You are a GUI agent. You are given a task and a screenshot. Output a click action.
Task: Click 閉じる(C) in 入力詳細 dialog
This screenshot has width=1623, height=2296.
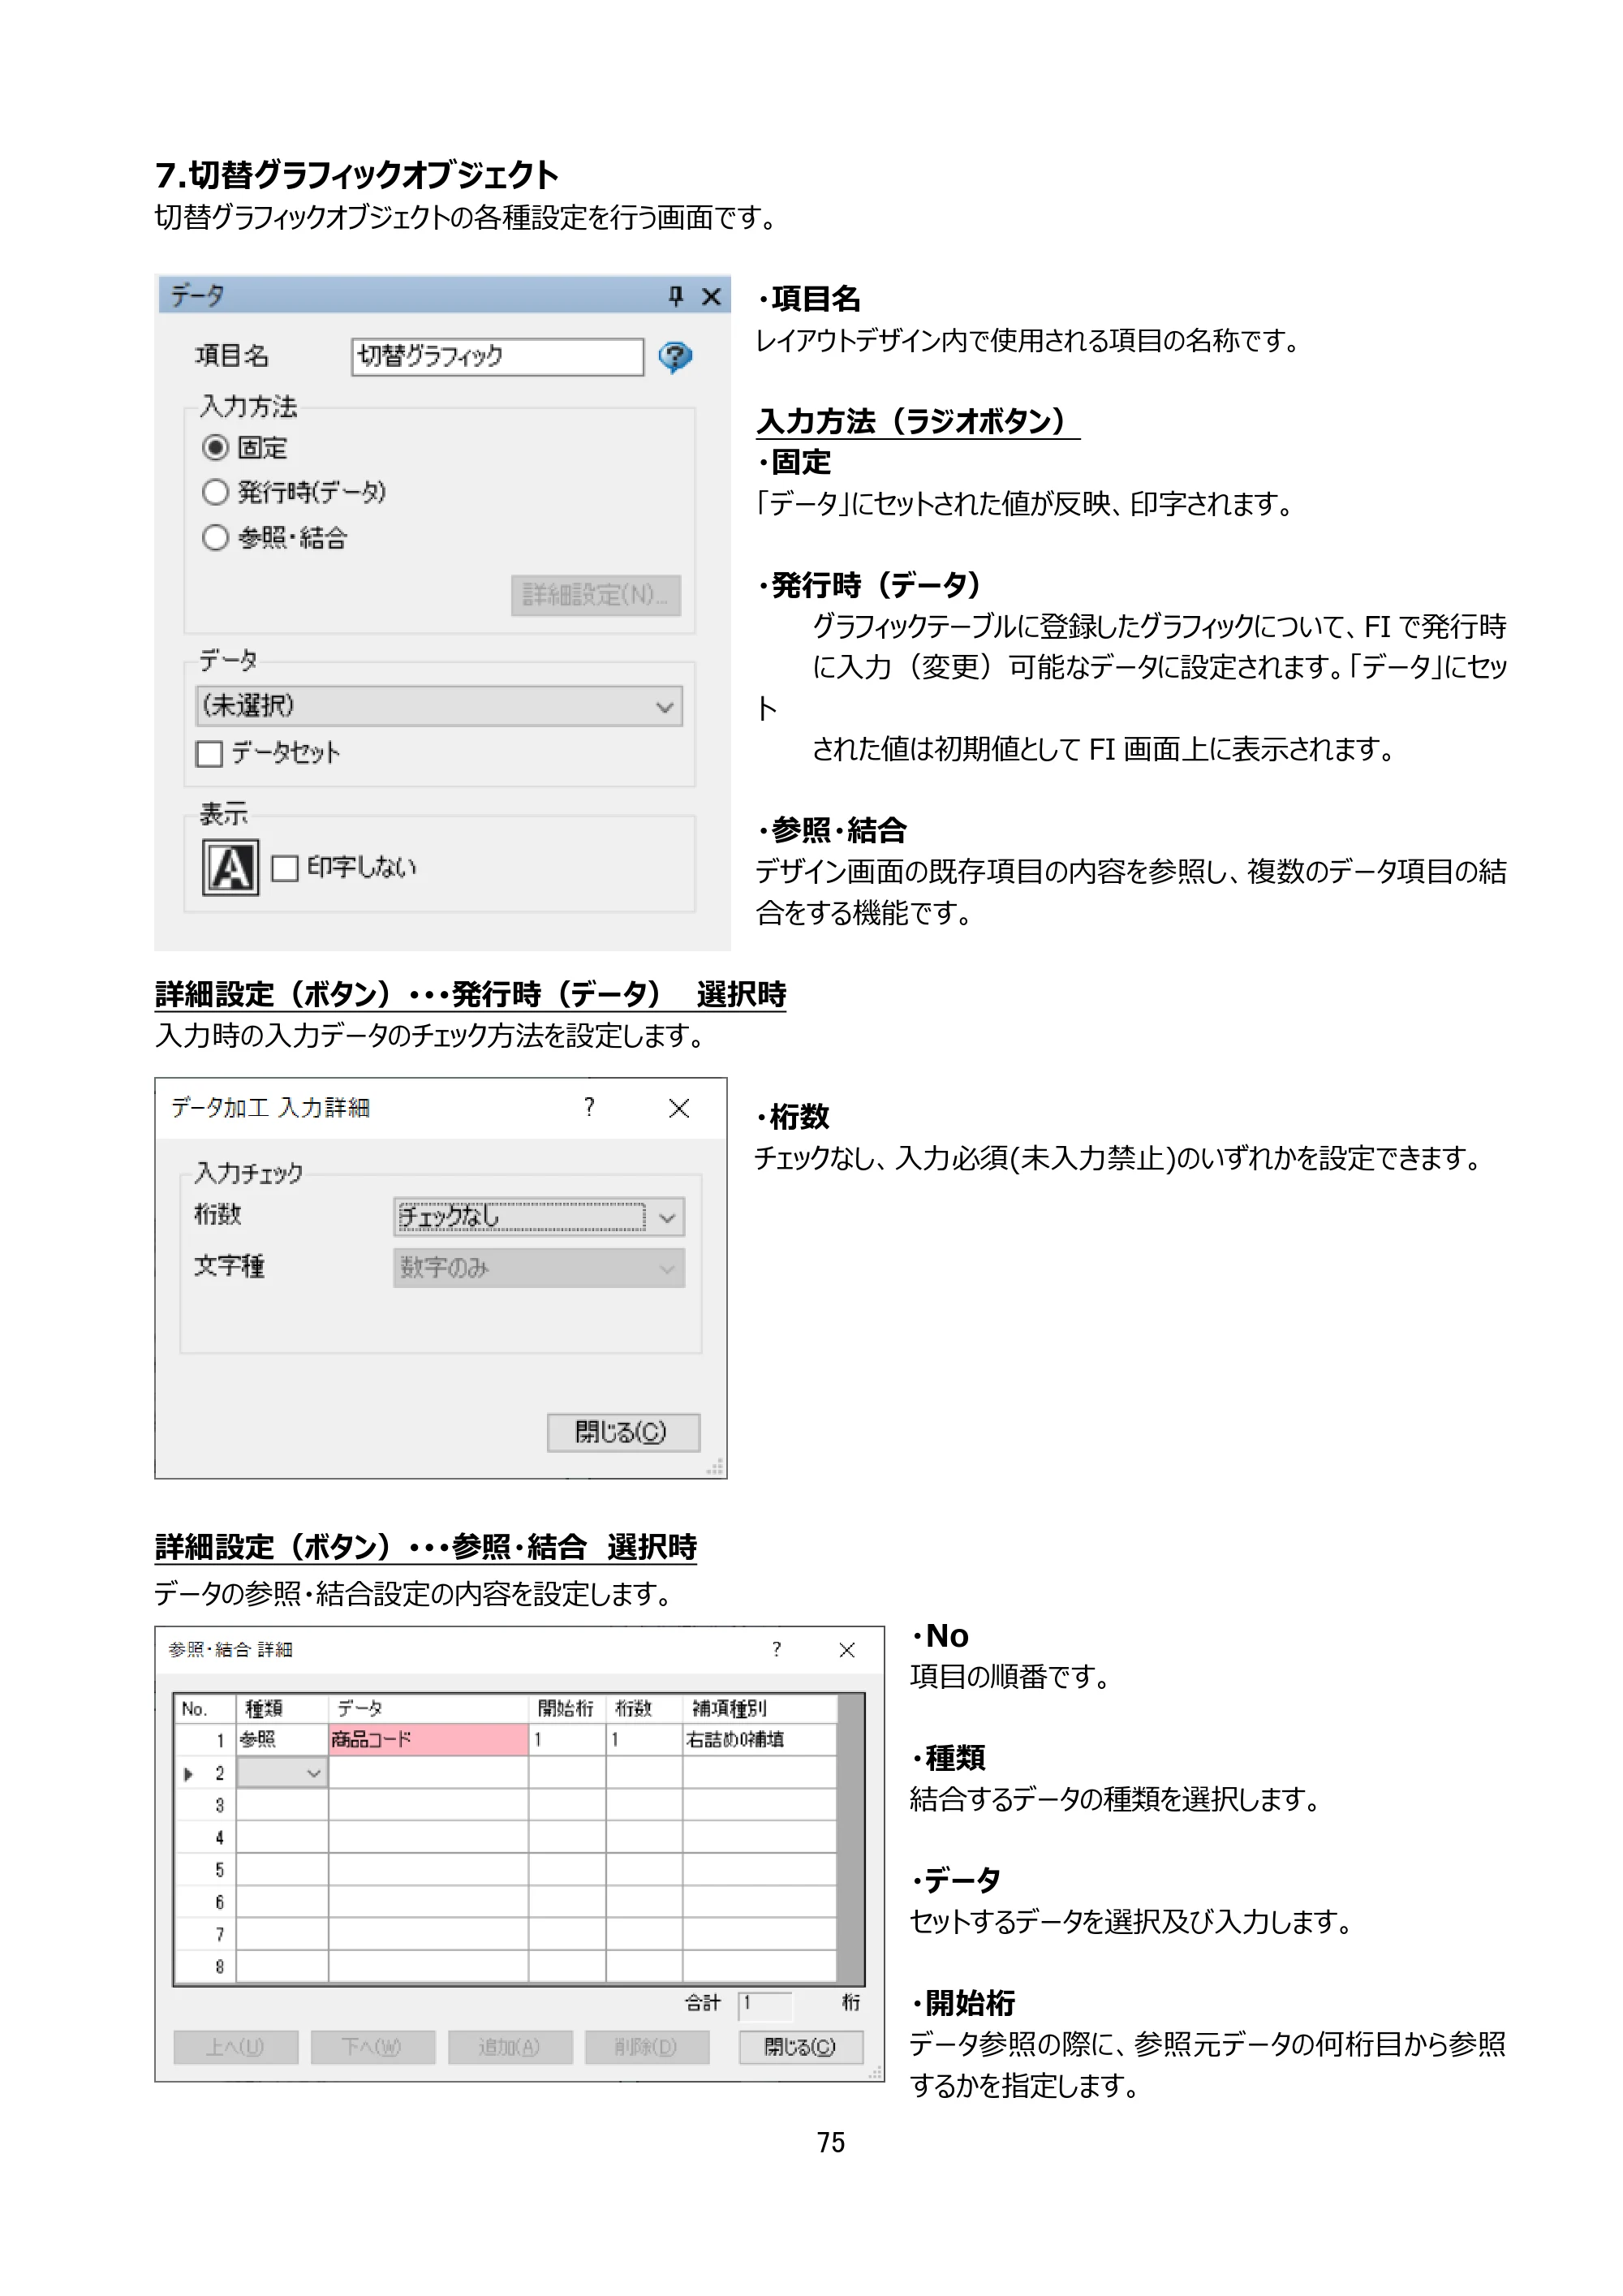623,1432
